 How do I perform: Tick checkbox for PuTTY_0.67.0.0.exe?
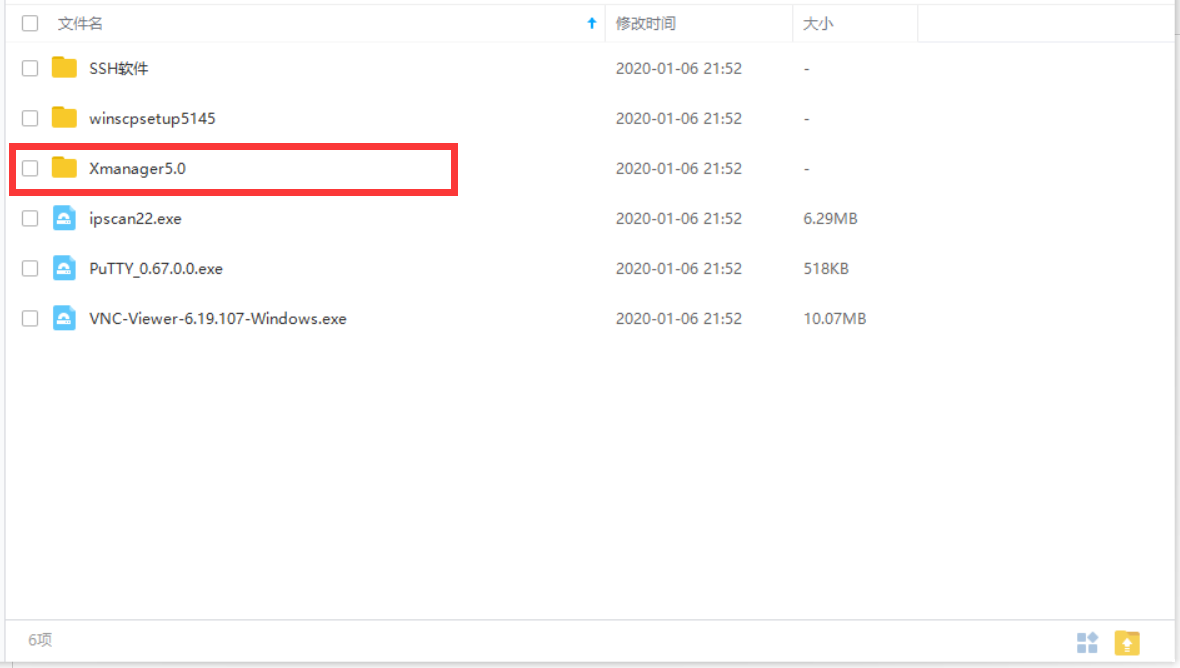[30, 269]
